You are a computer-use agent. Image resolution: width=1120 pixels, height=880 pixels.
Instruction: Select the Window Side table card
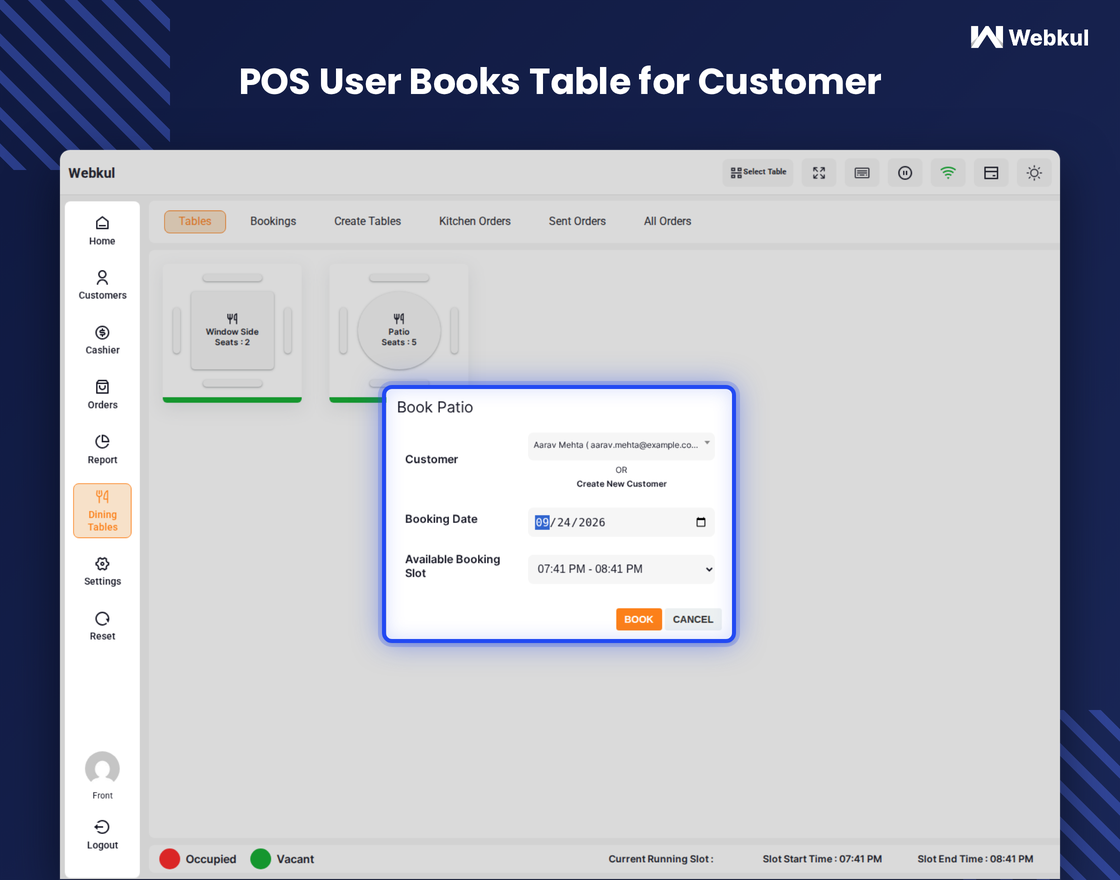(232, 333)
